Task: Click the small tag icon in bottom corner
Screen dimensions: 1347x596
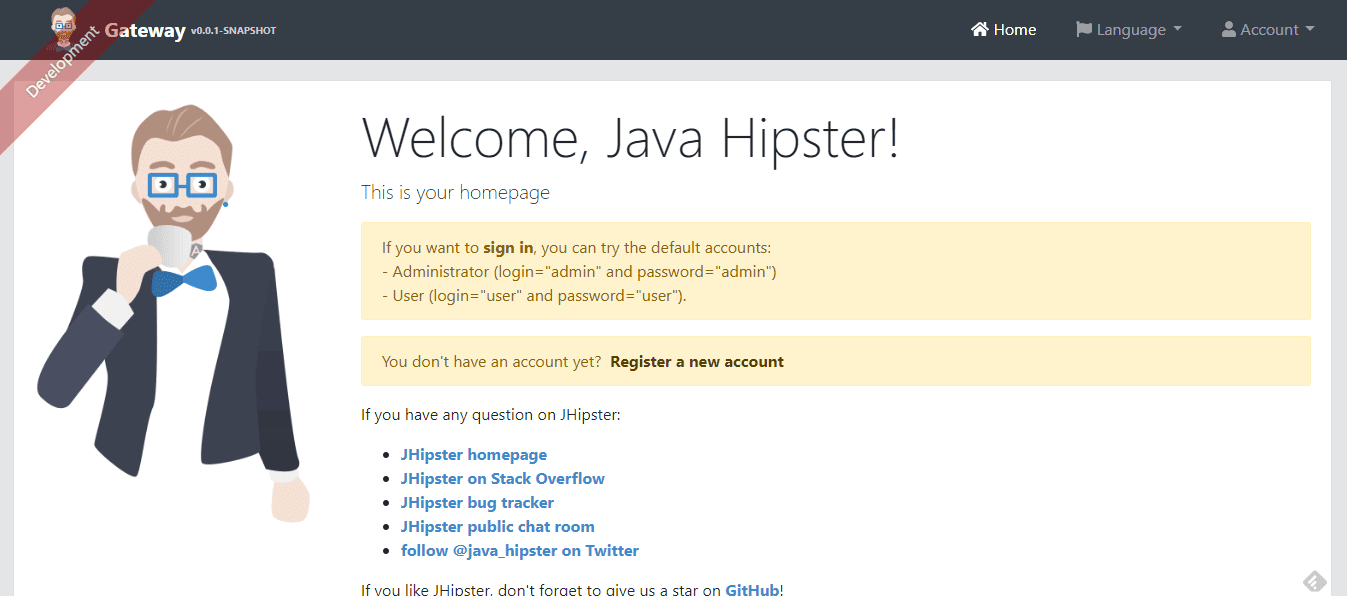Action: [1314, 582]
